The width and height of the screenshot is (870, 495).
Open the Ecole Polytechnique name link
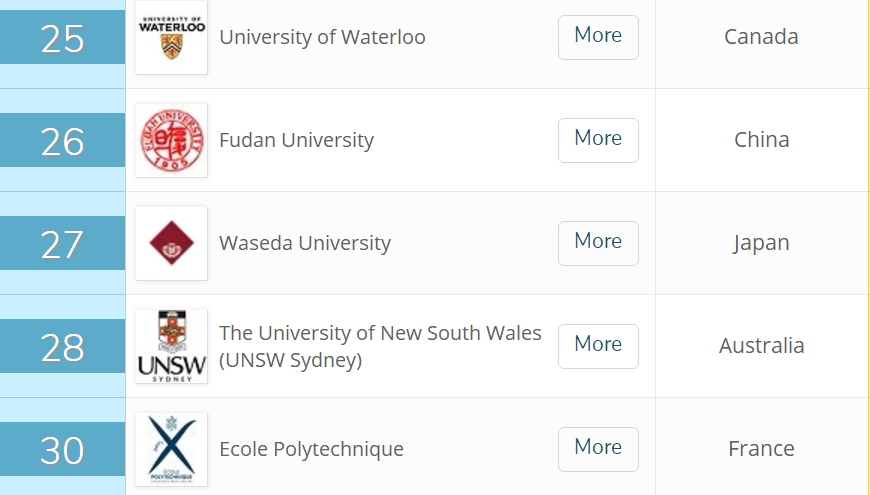coord(311,449)
